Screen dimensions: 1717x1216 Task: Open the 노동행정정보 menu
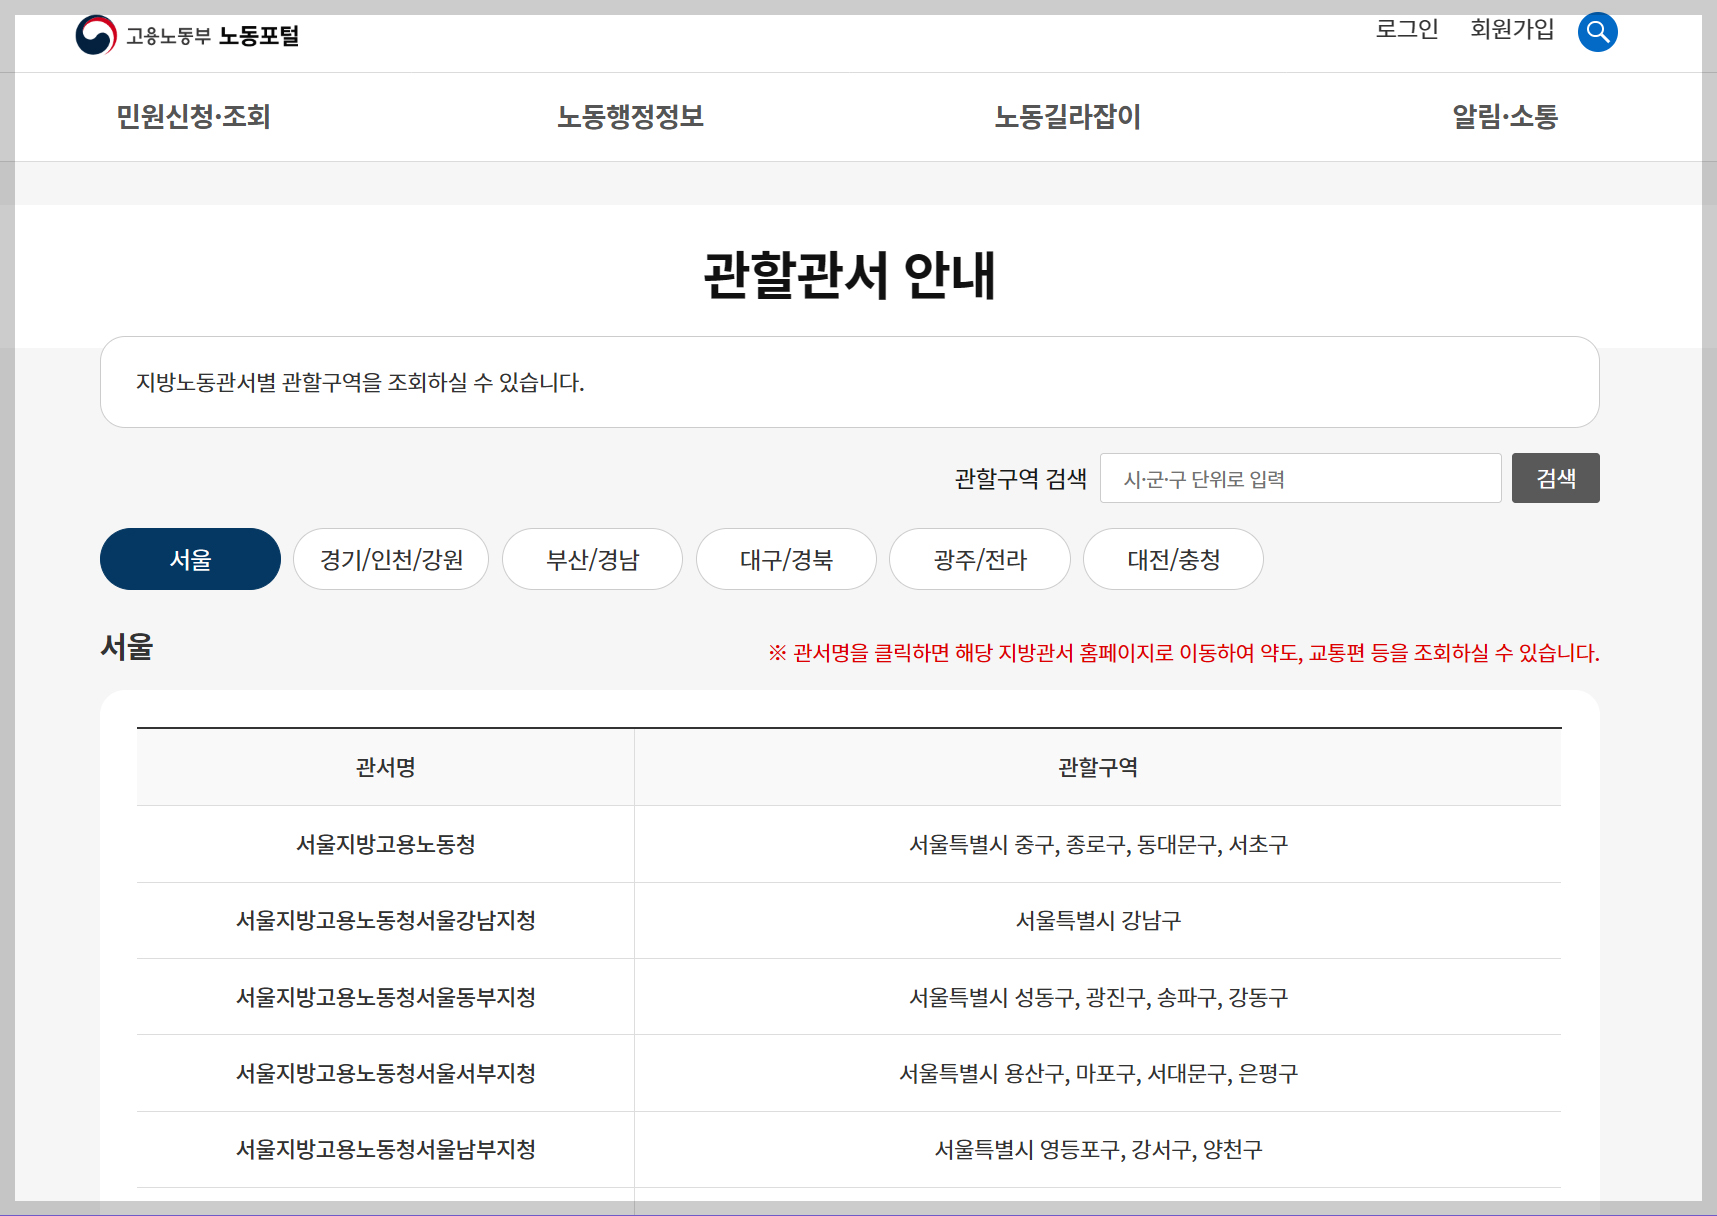(632, 117)
